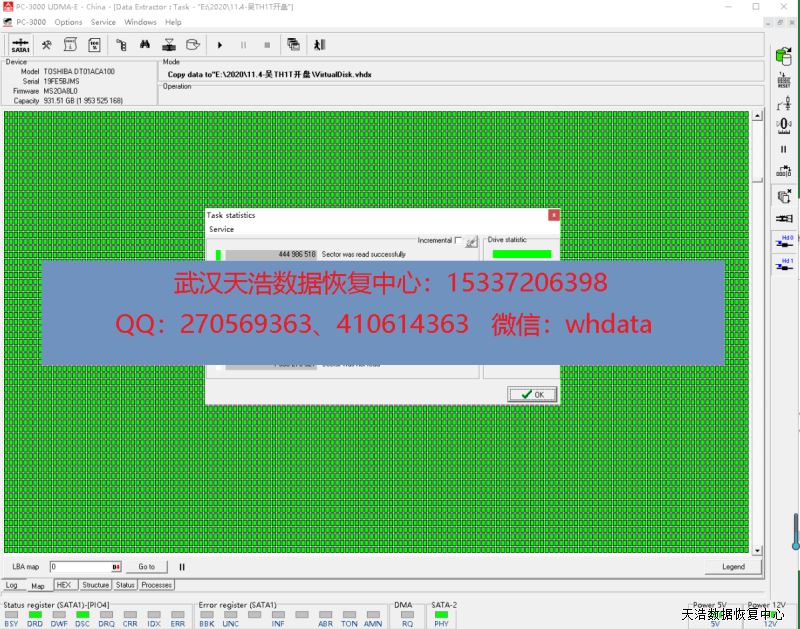
Task: Click the binoculars search icon
Action: pyautogui.click(x=145, y=45)
